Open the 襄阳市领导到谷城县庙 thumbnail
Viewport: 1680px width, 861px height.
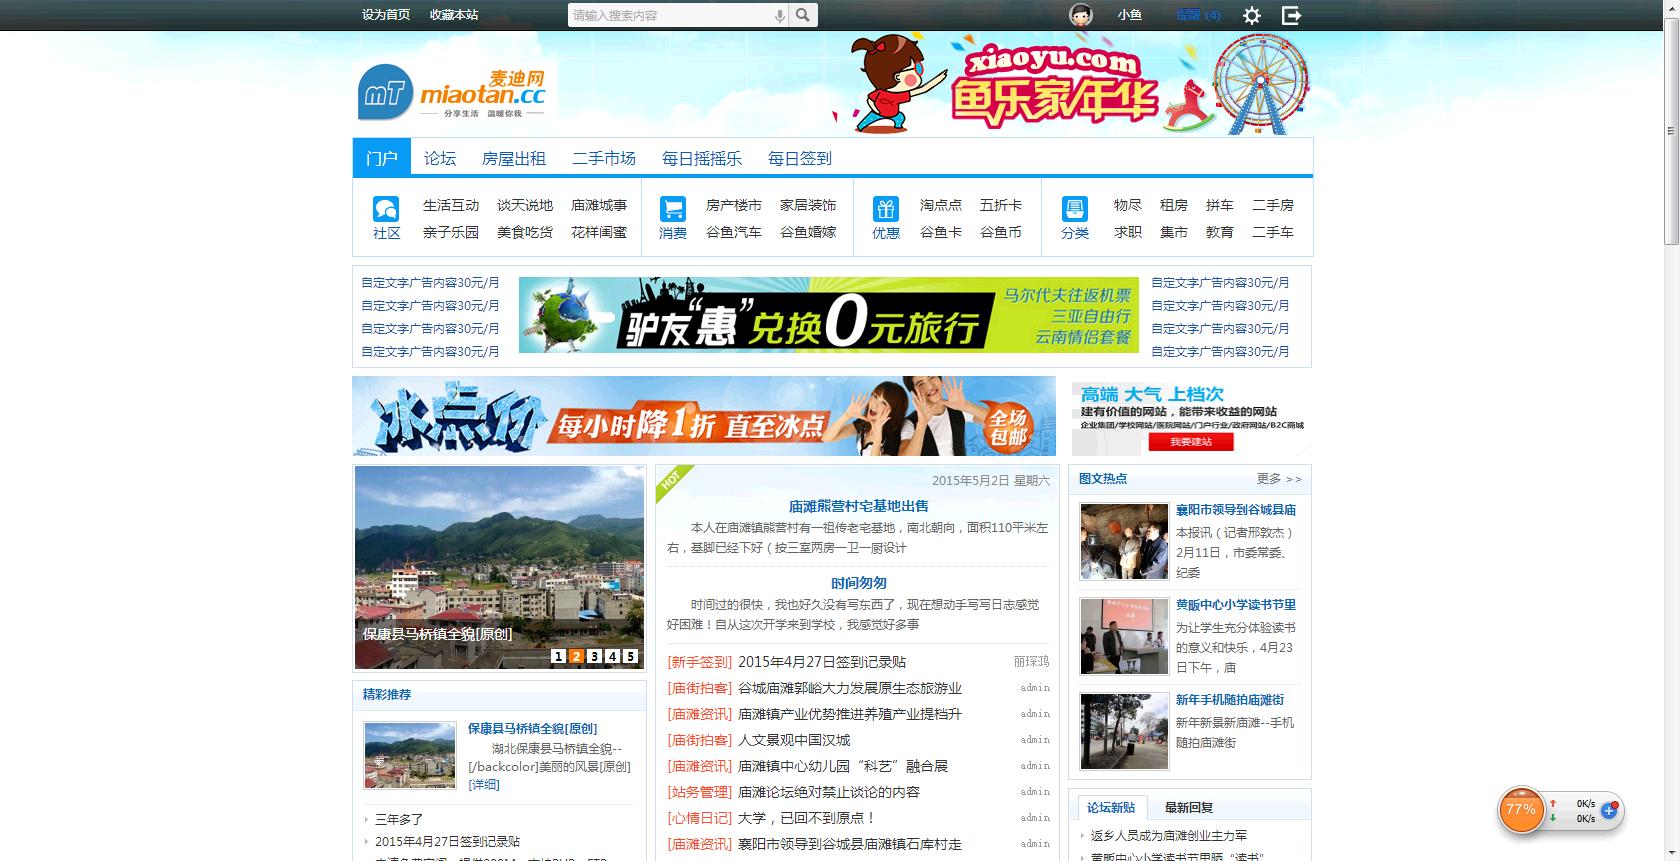click(1124, 541)
